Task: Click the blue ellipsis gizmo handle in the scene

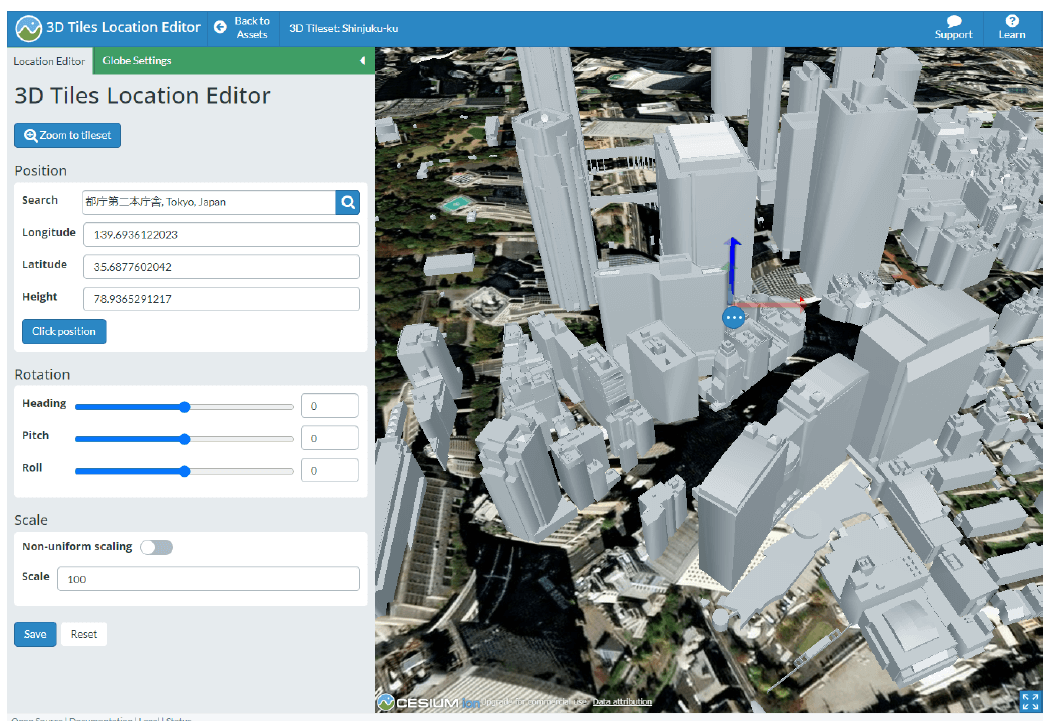Action: tap(733, 317)
